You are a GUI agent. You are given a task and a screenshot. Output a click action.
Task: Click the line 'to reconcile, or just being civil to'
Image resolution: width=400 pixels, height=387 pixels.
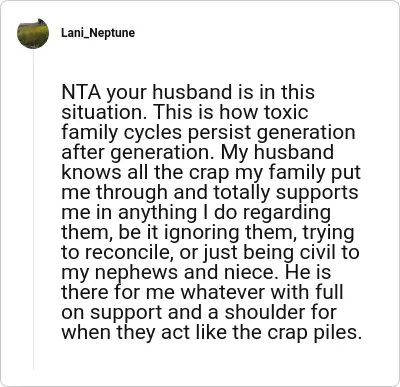(210, 253)
